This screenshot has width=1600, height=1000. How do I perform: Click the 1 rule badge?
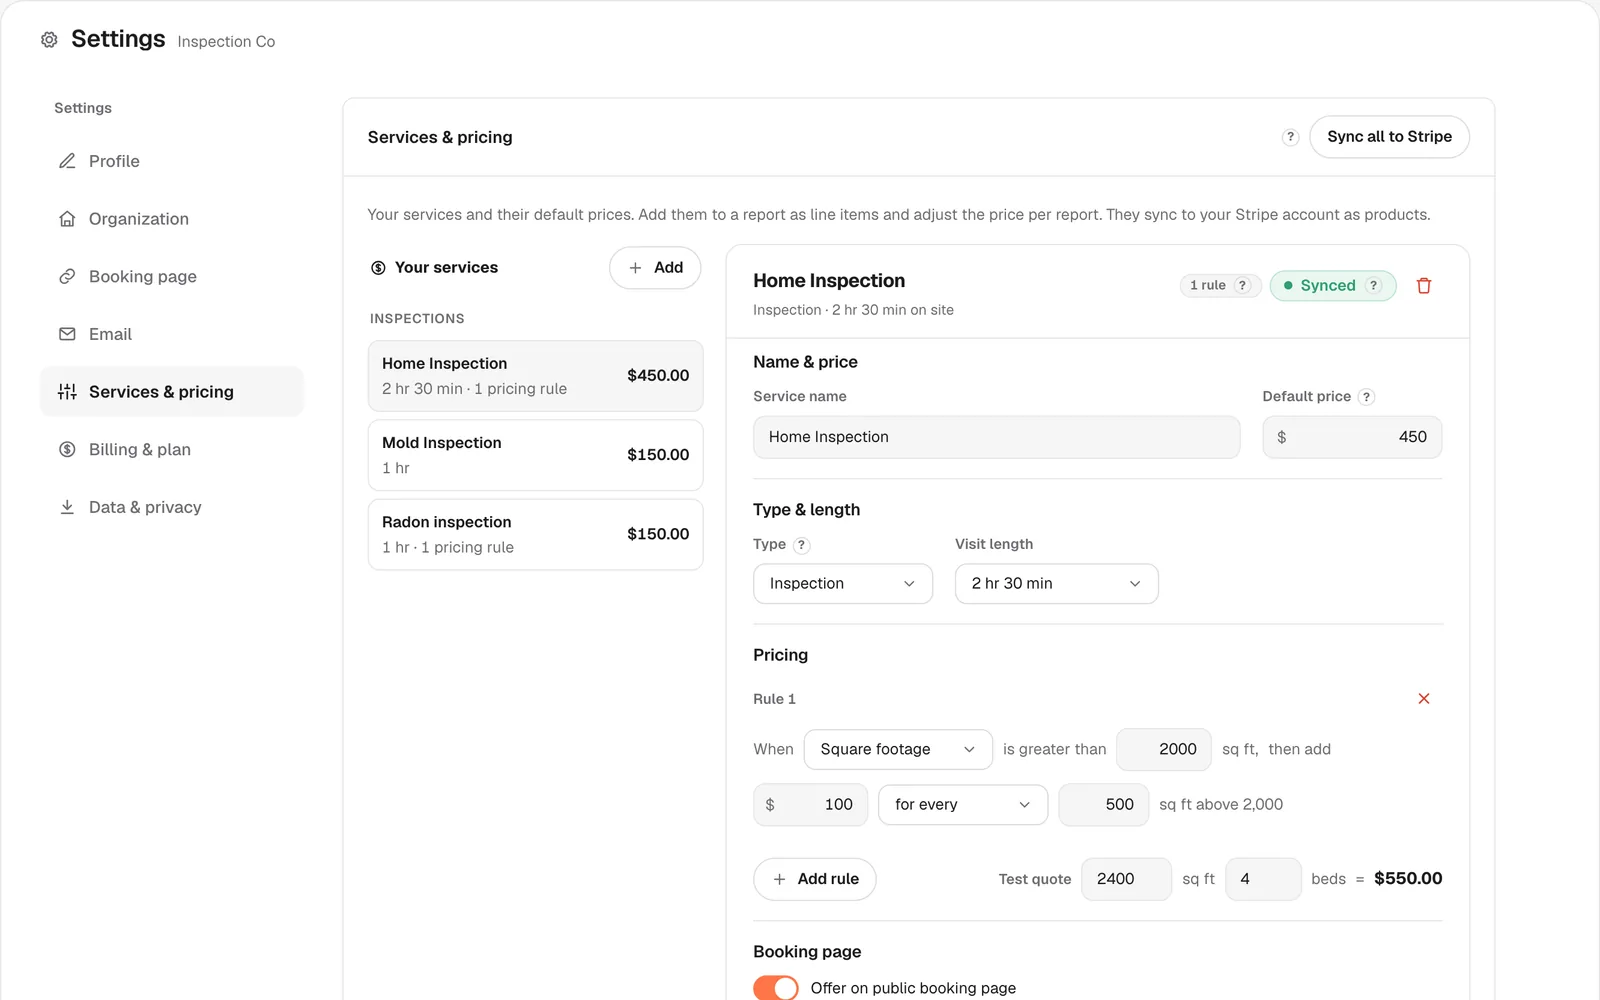pos(1220,286)
